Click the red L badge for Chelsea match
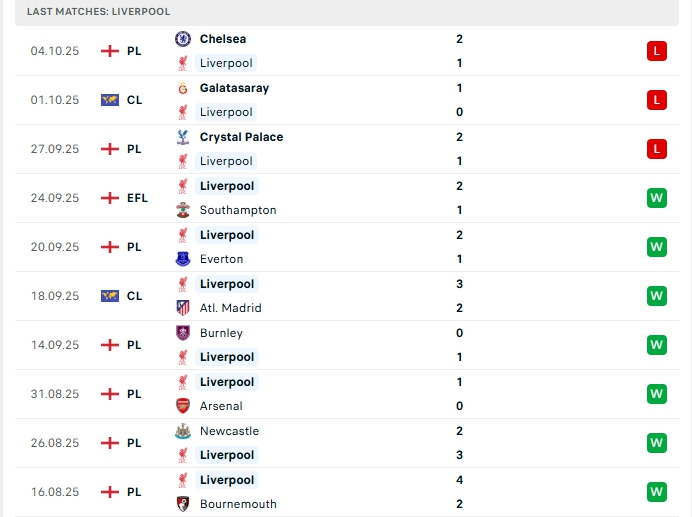This screenshot has height=517, width=692. click(656, 51)
